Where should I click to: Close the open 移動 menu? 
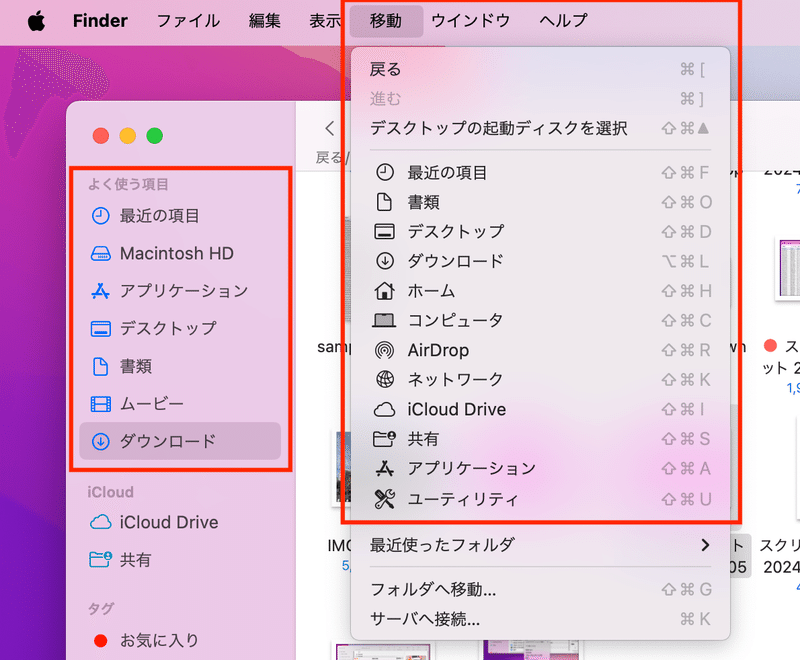(386, 21)
